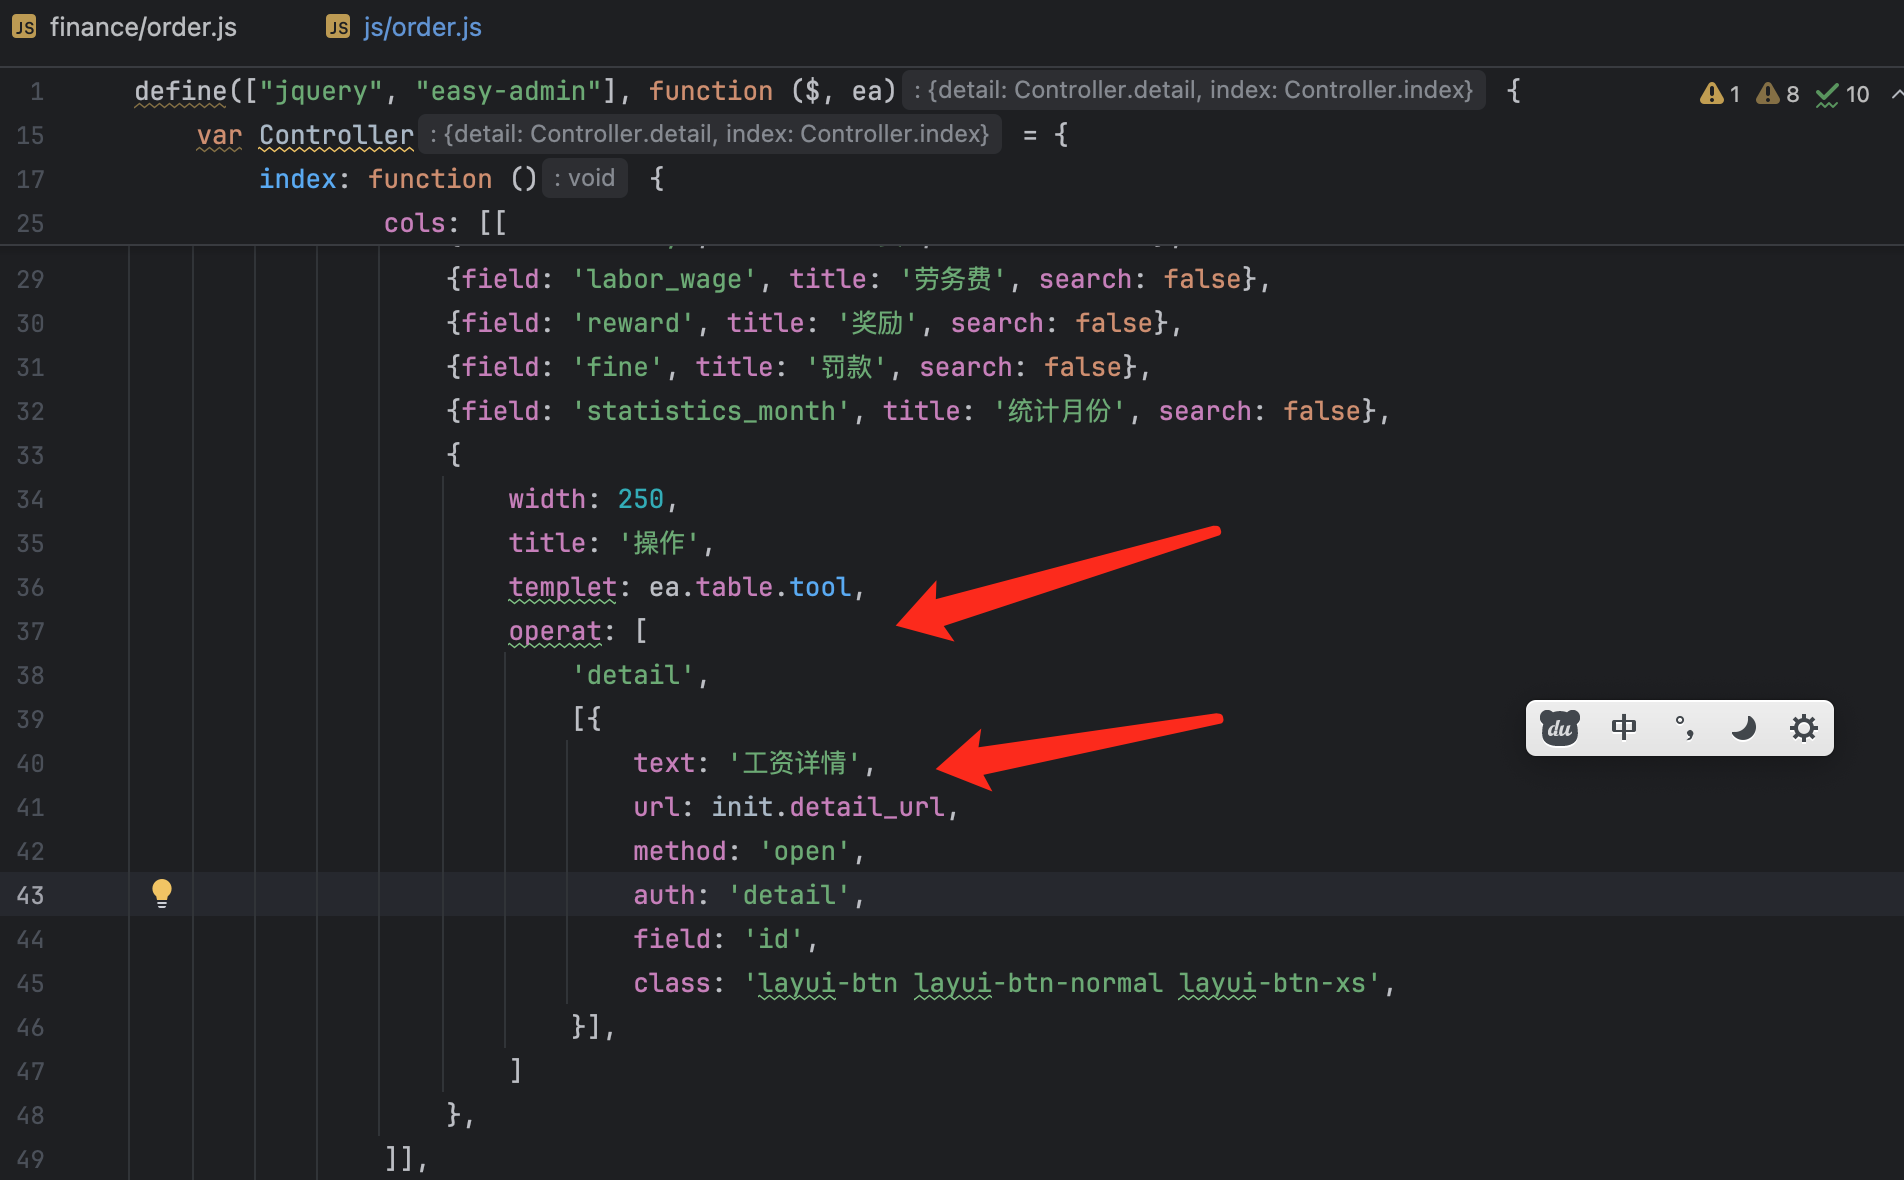This screenshot has height=1180, width=1904.
Task: Click line number 37 in the gutter
Action: (30, 631)
